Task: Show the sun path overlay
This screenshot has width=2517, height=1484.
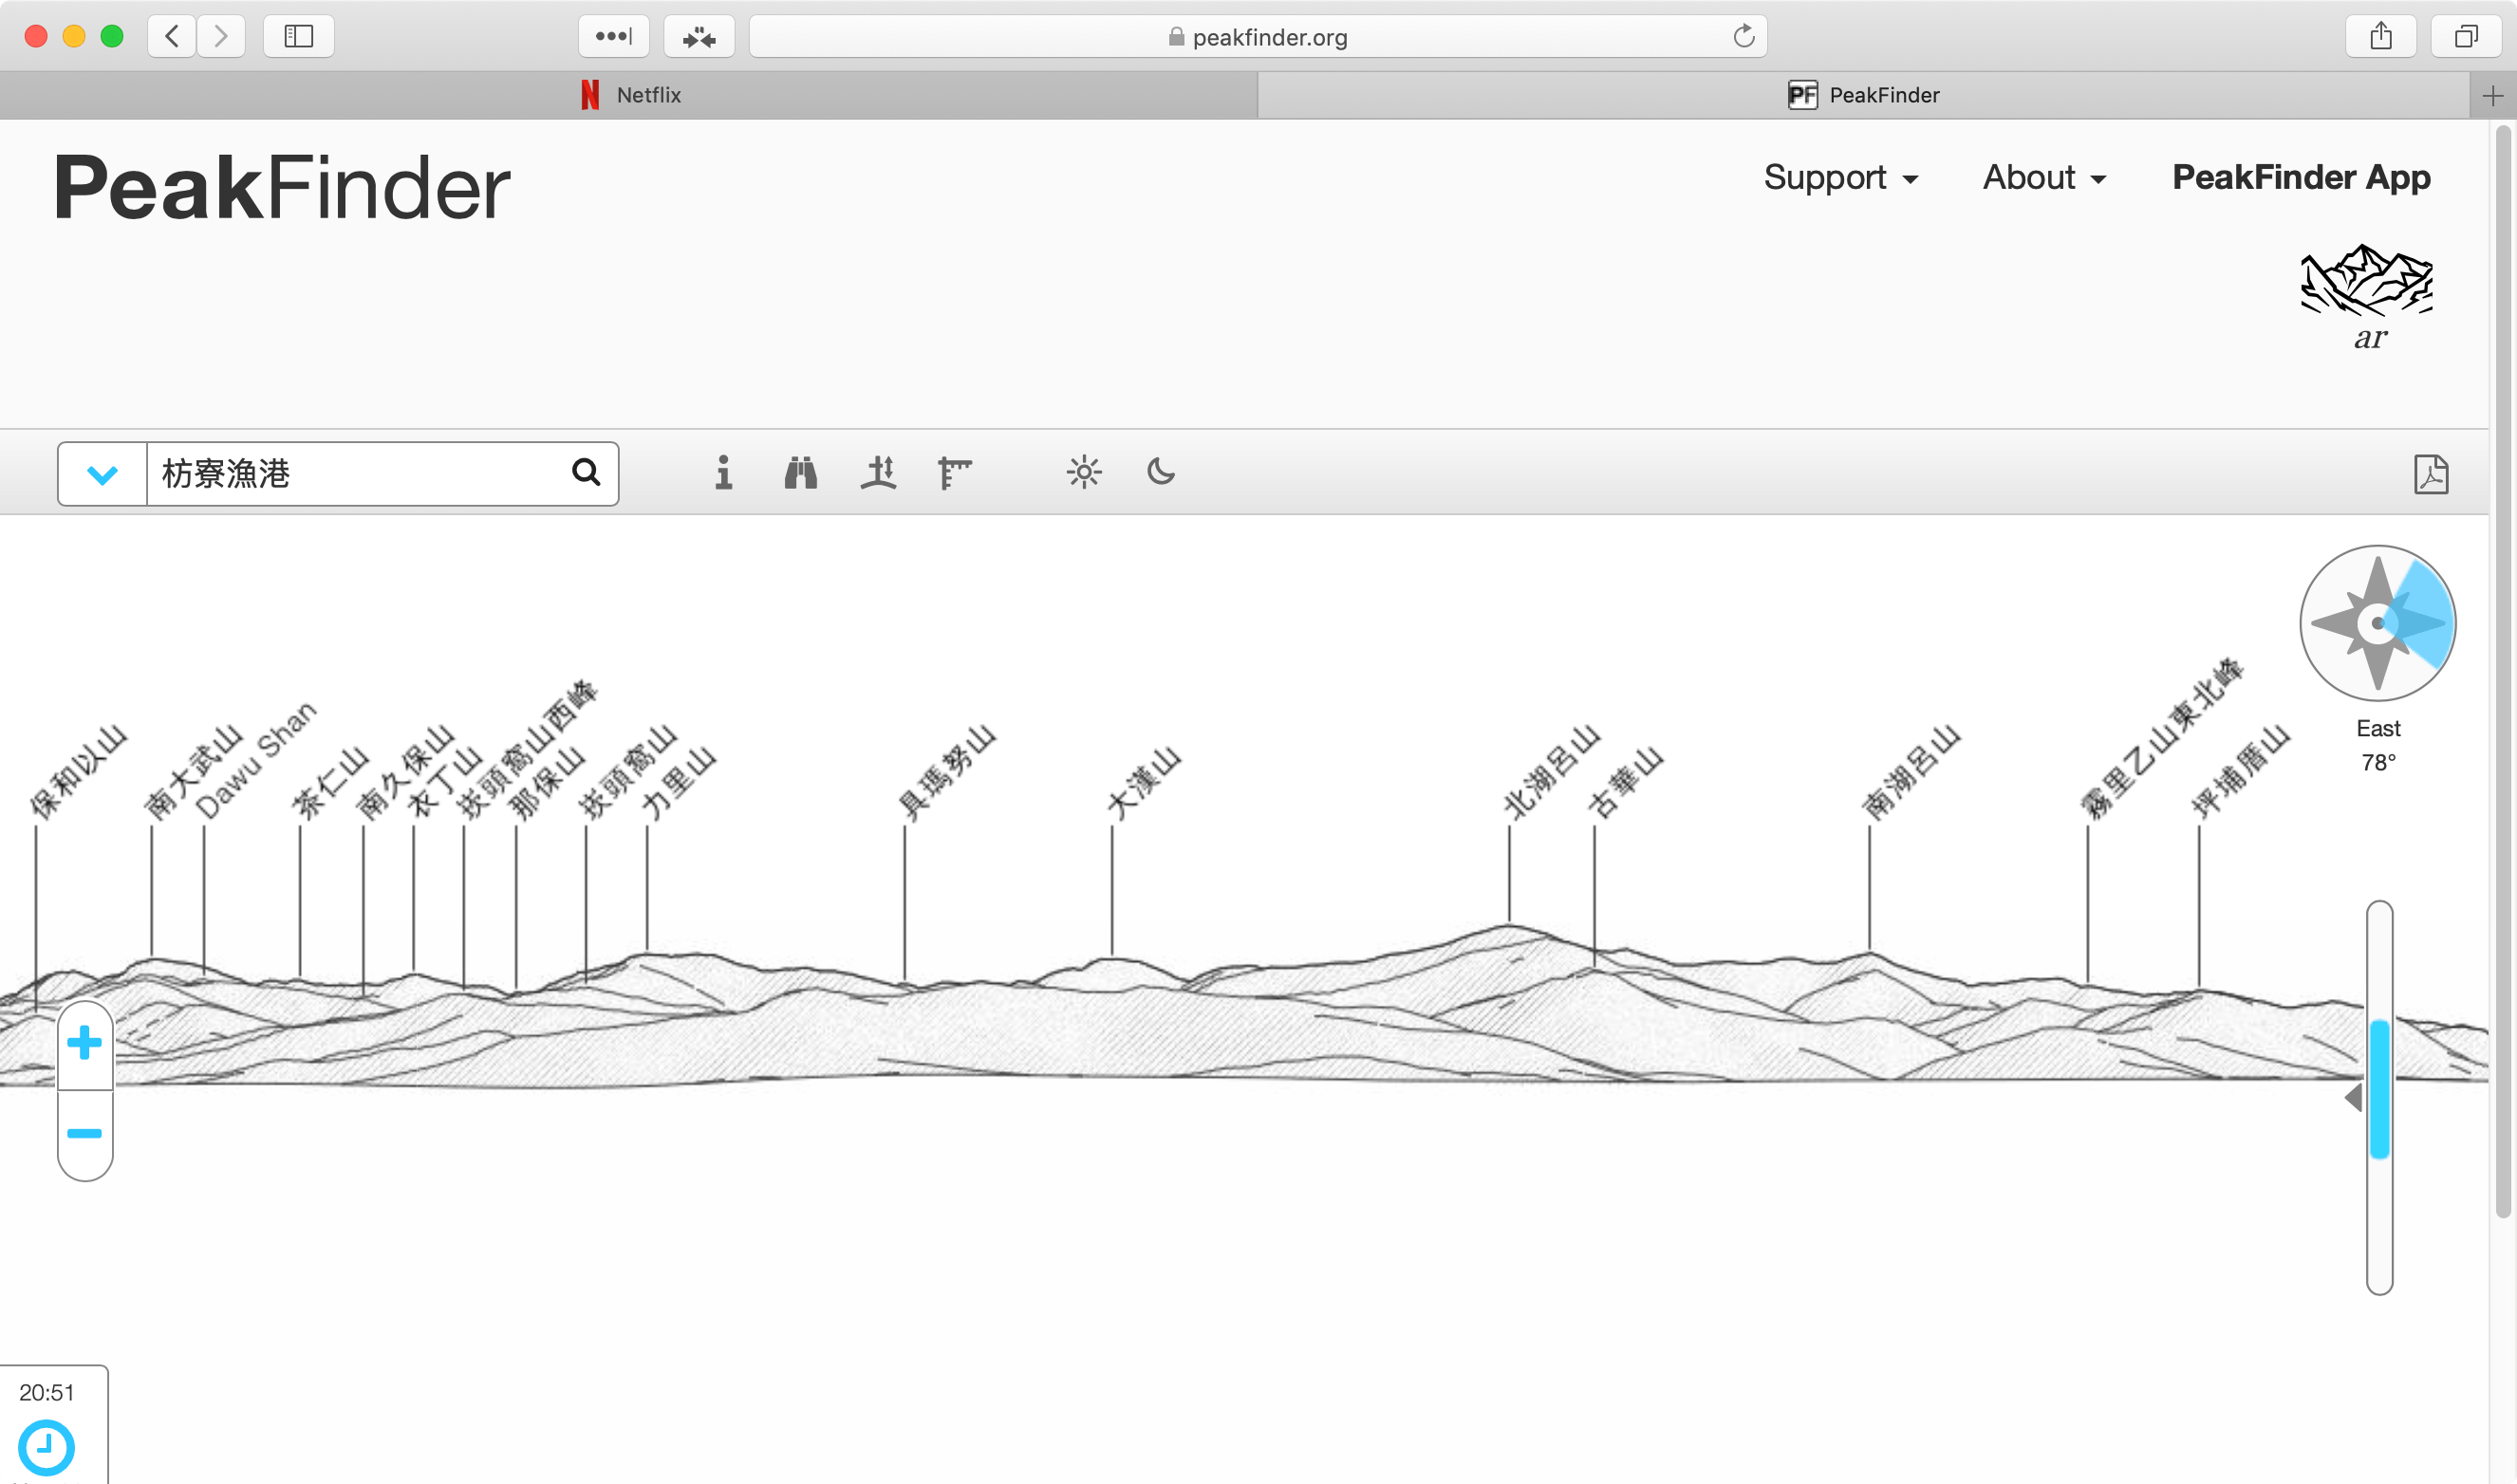Action: [x=1083, y=472]
